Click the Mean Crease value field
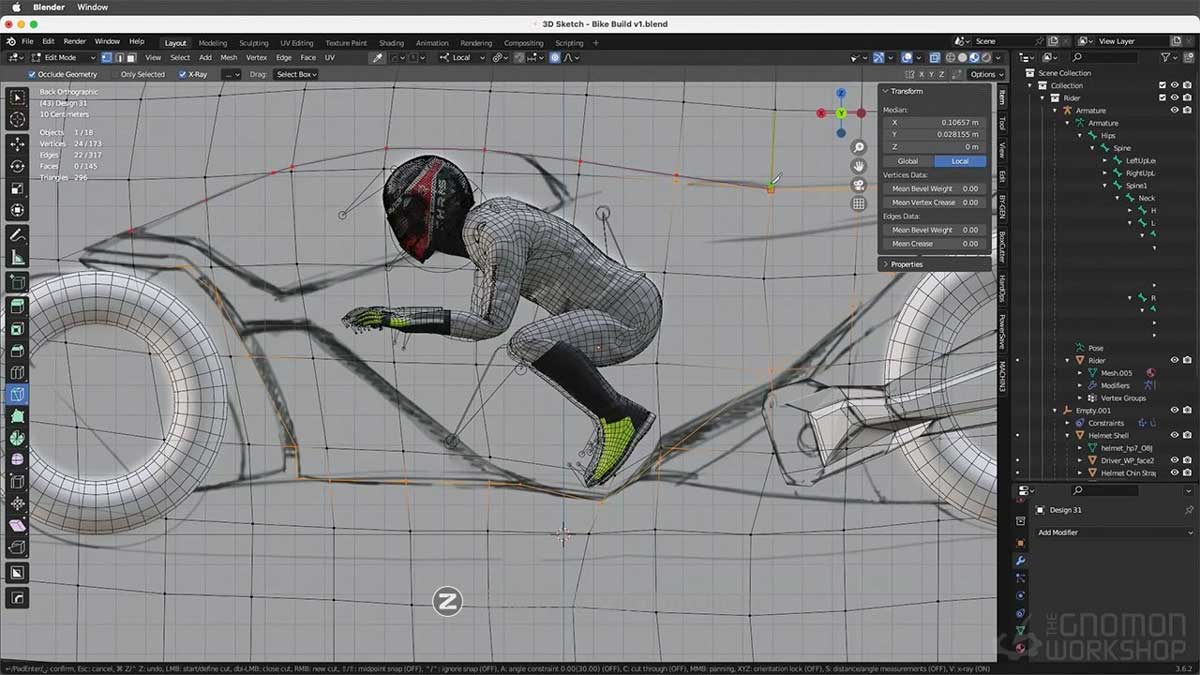 [940, 243]
